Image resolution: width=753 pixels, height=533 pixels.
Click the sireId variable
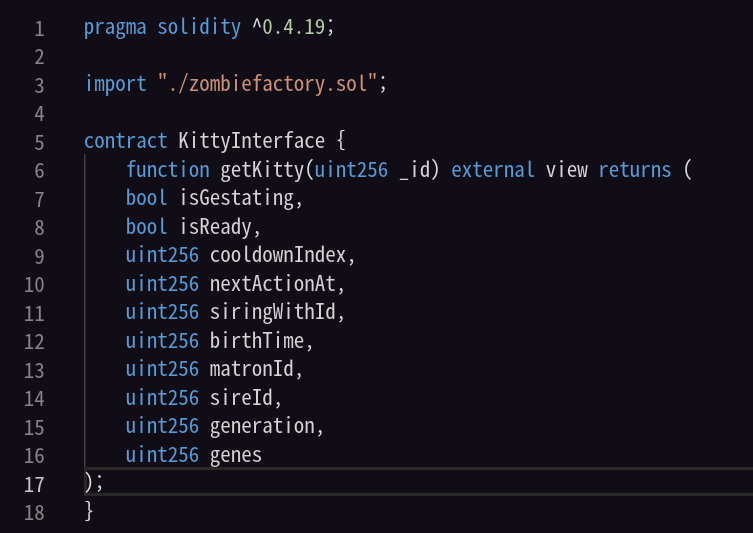[241, 398]
